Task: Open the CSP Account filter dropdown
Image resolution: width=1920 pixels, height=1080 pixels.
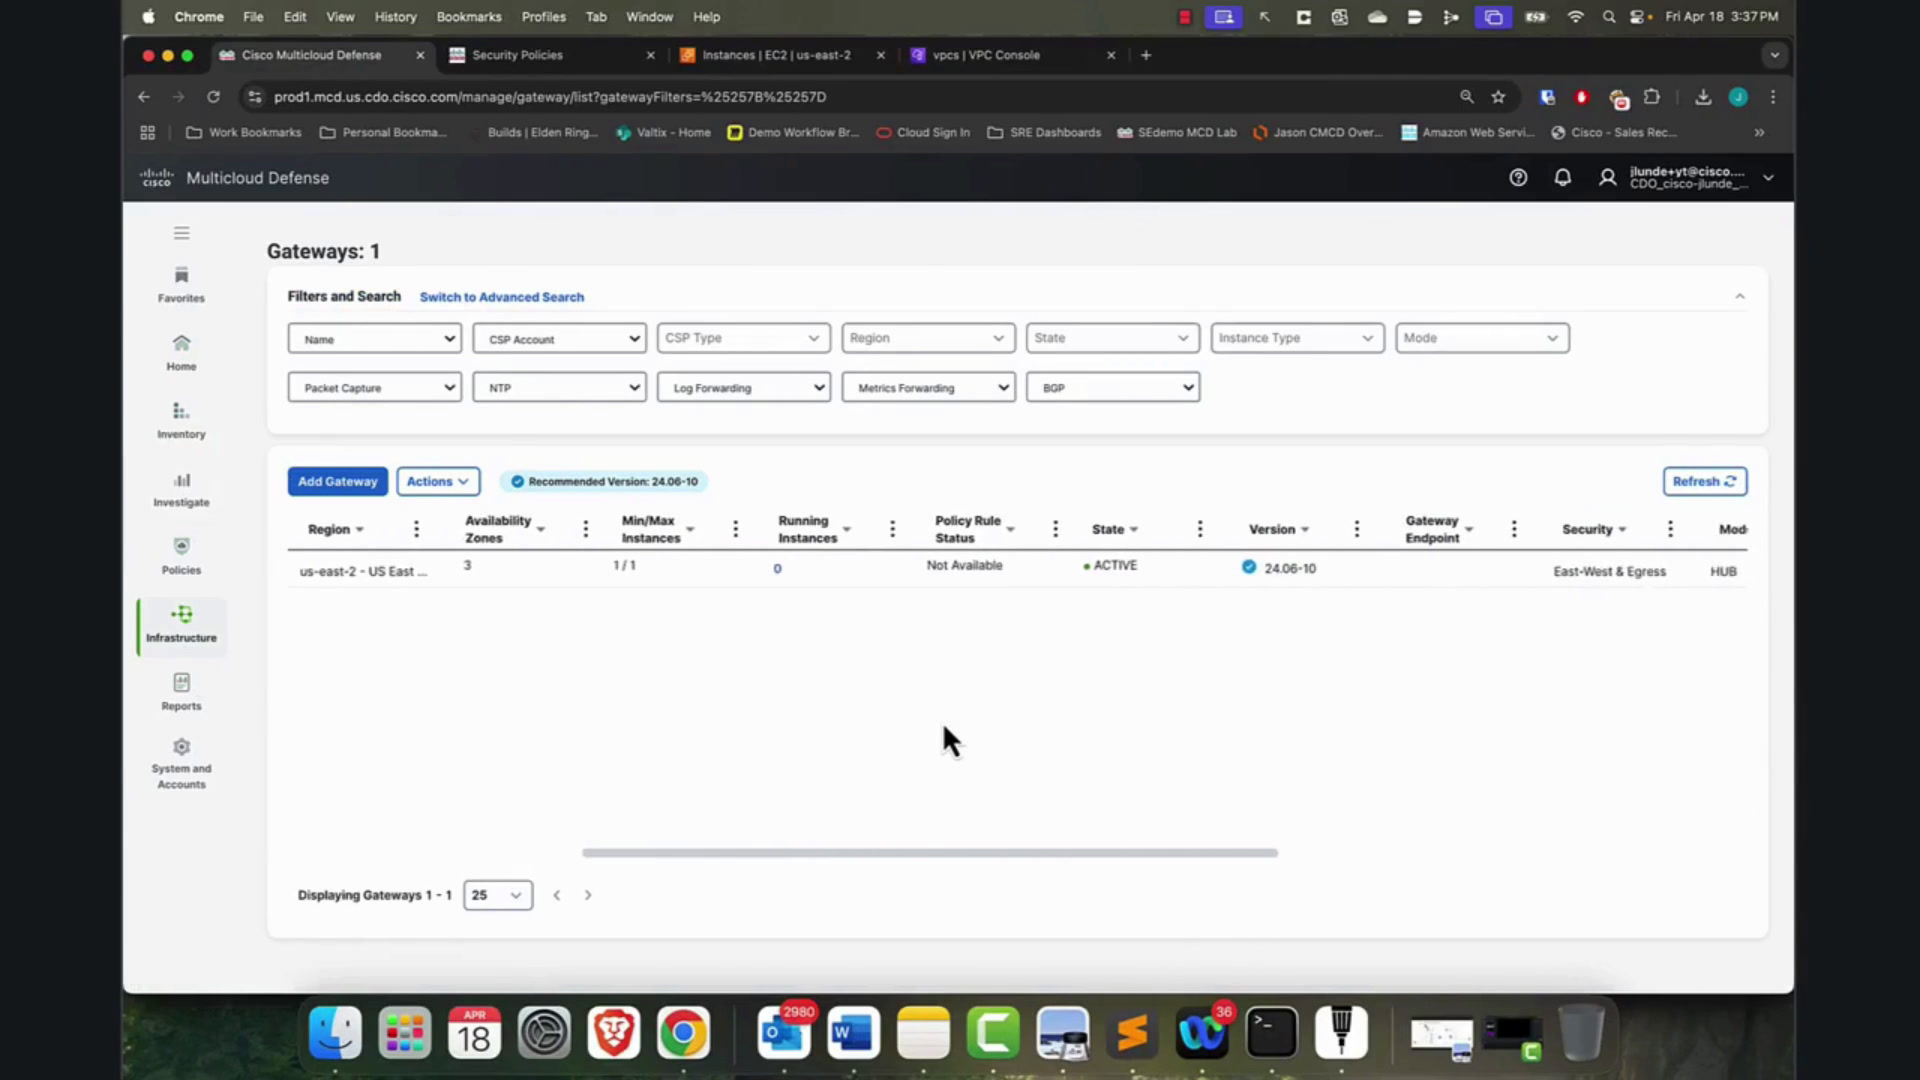Action: [560, 339]
